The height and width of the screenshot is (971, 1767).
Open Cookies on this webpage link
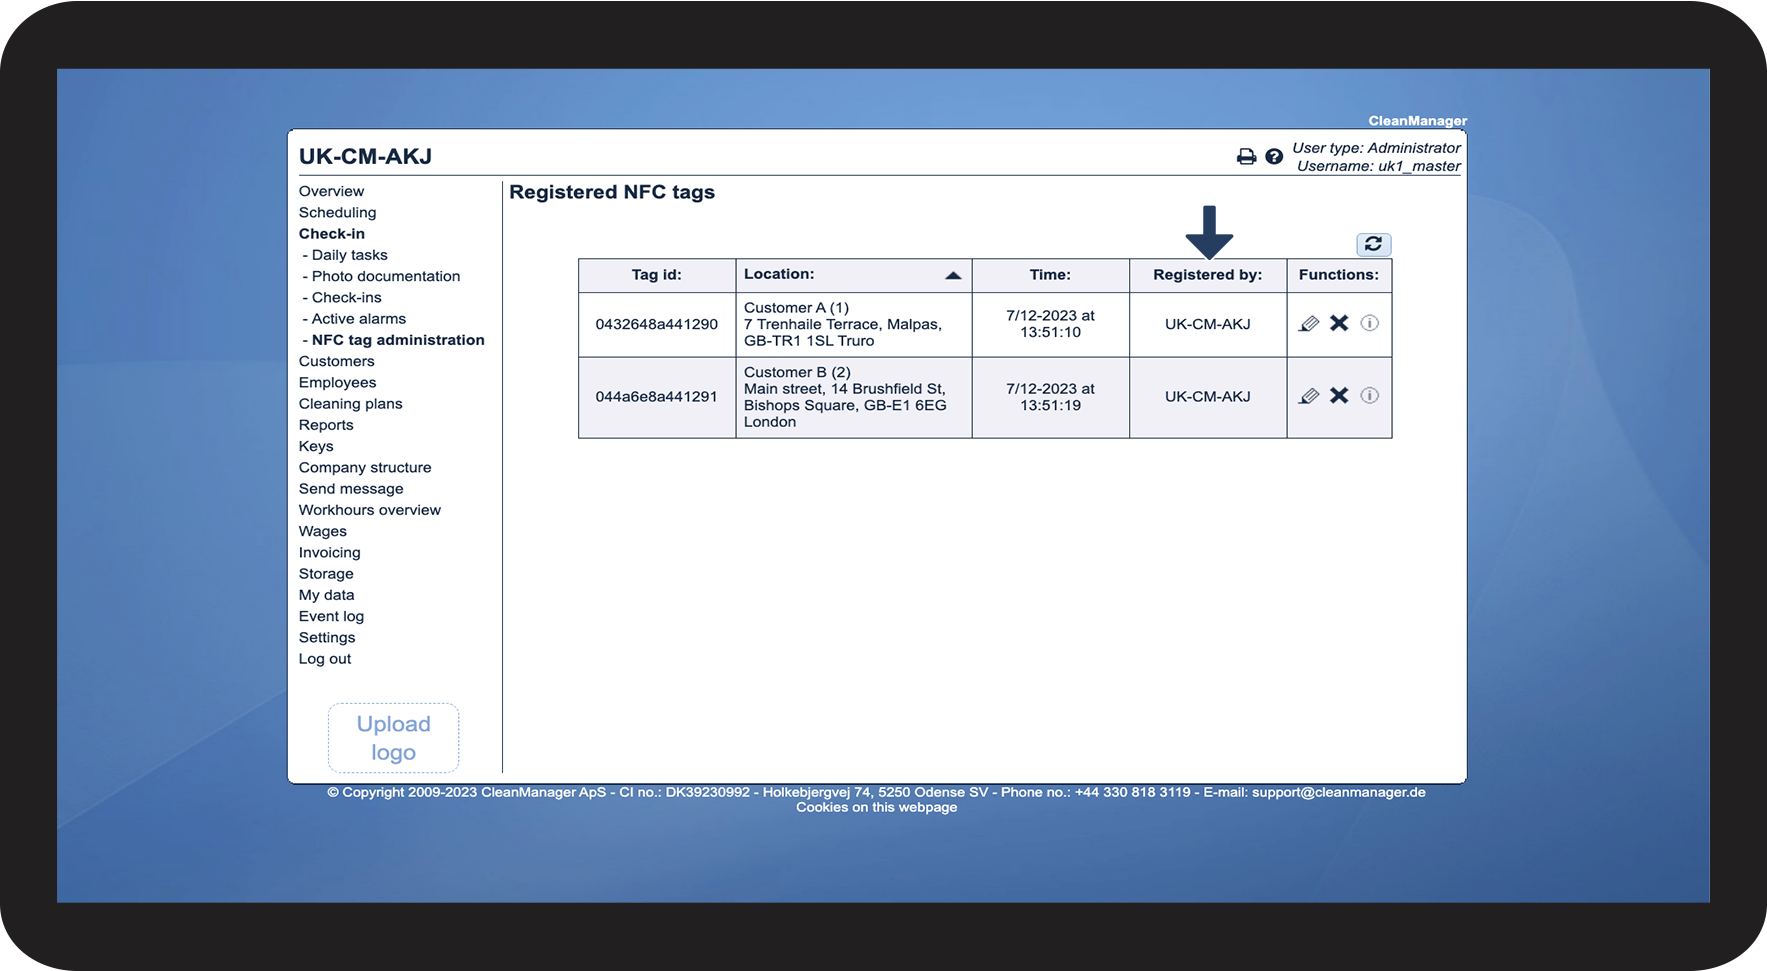[876, 808]
